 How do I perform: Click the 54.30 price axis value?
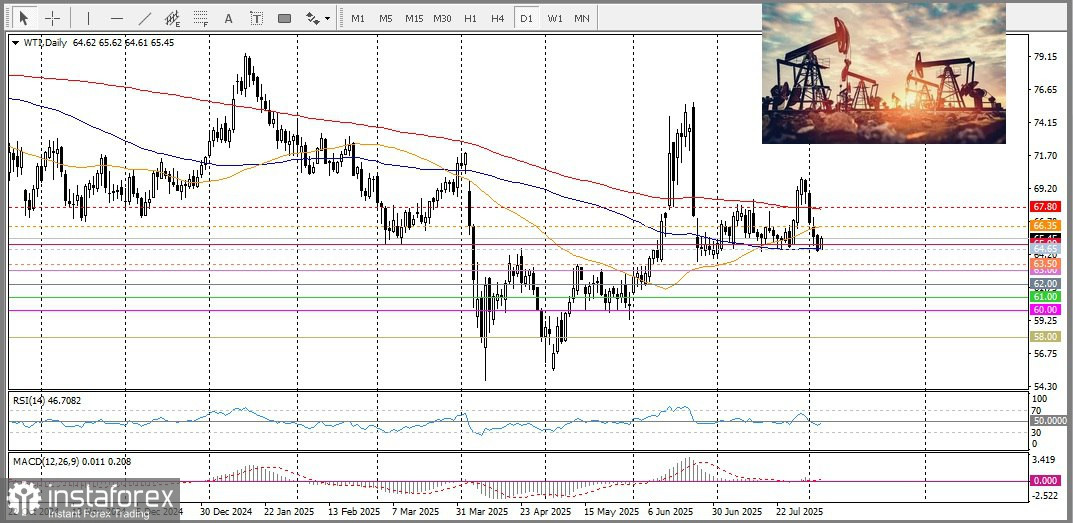(x=1045, y=386)
